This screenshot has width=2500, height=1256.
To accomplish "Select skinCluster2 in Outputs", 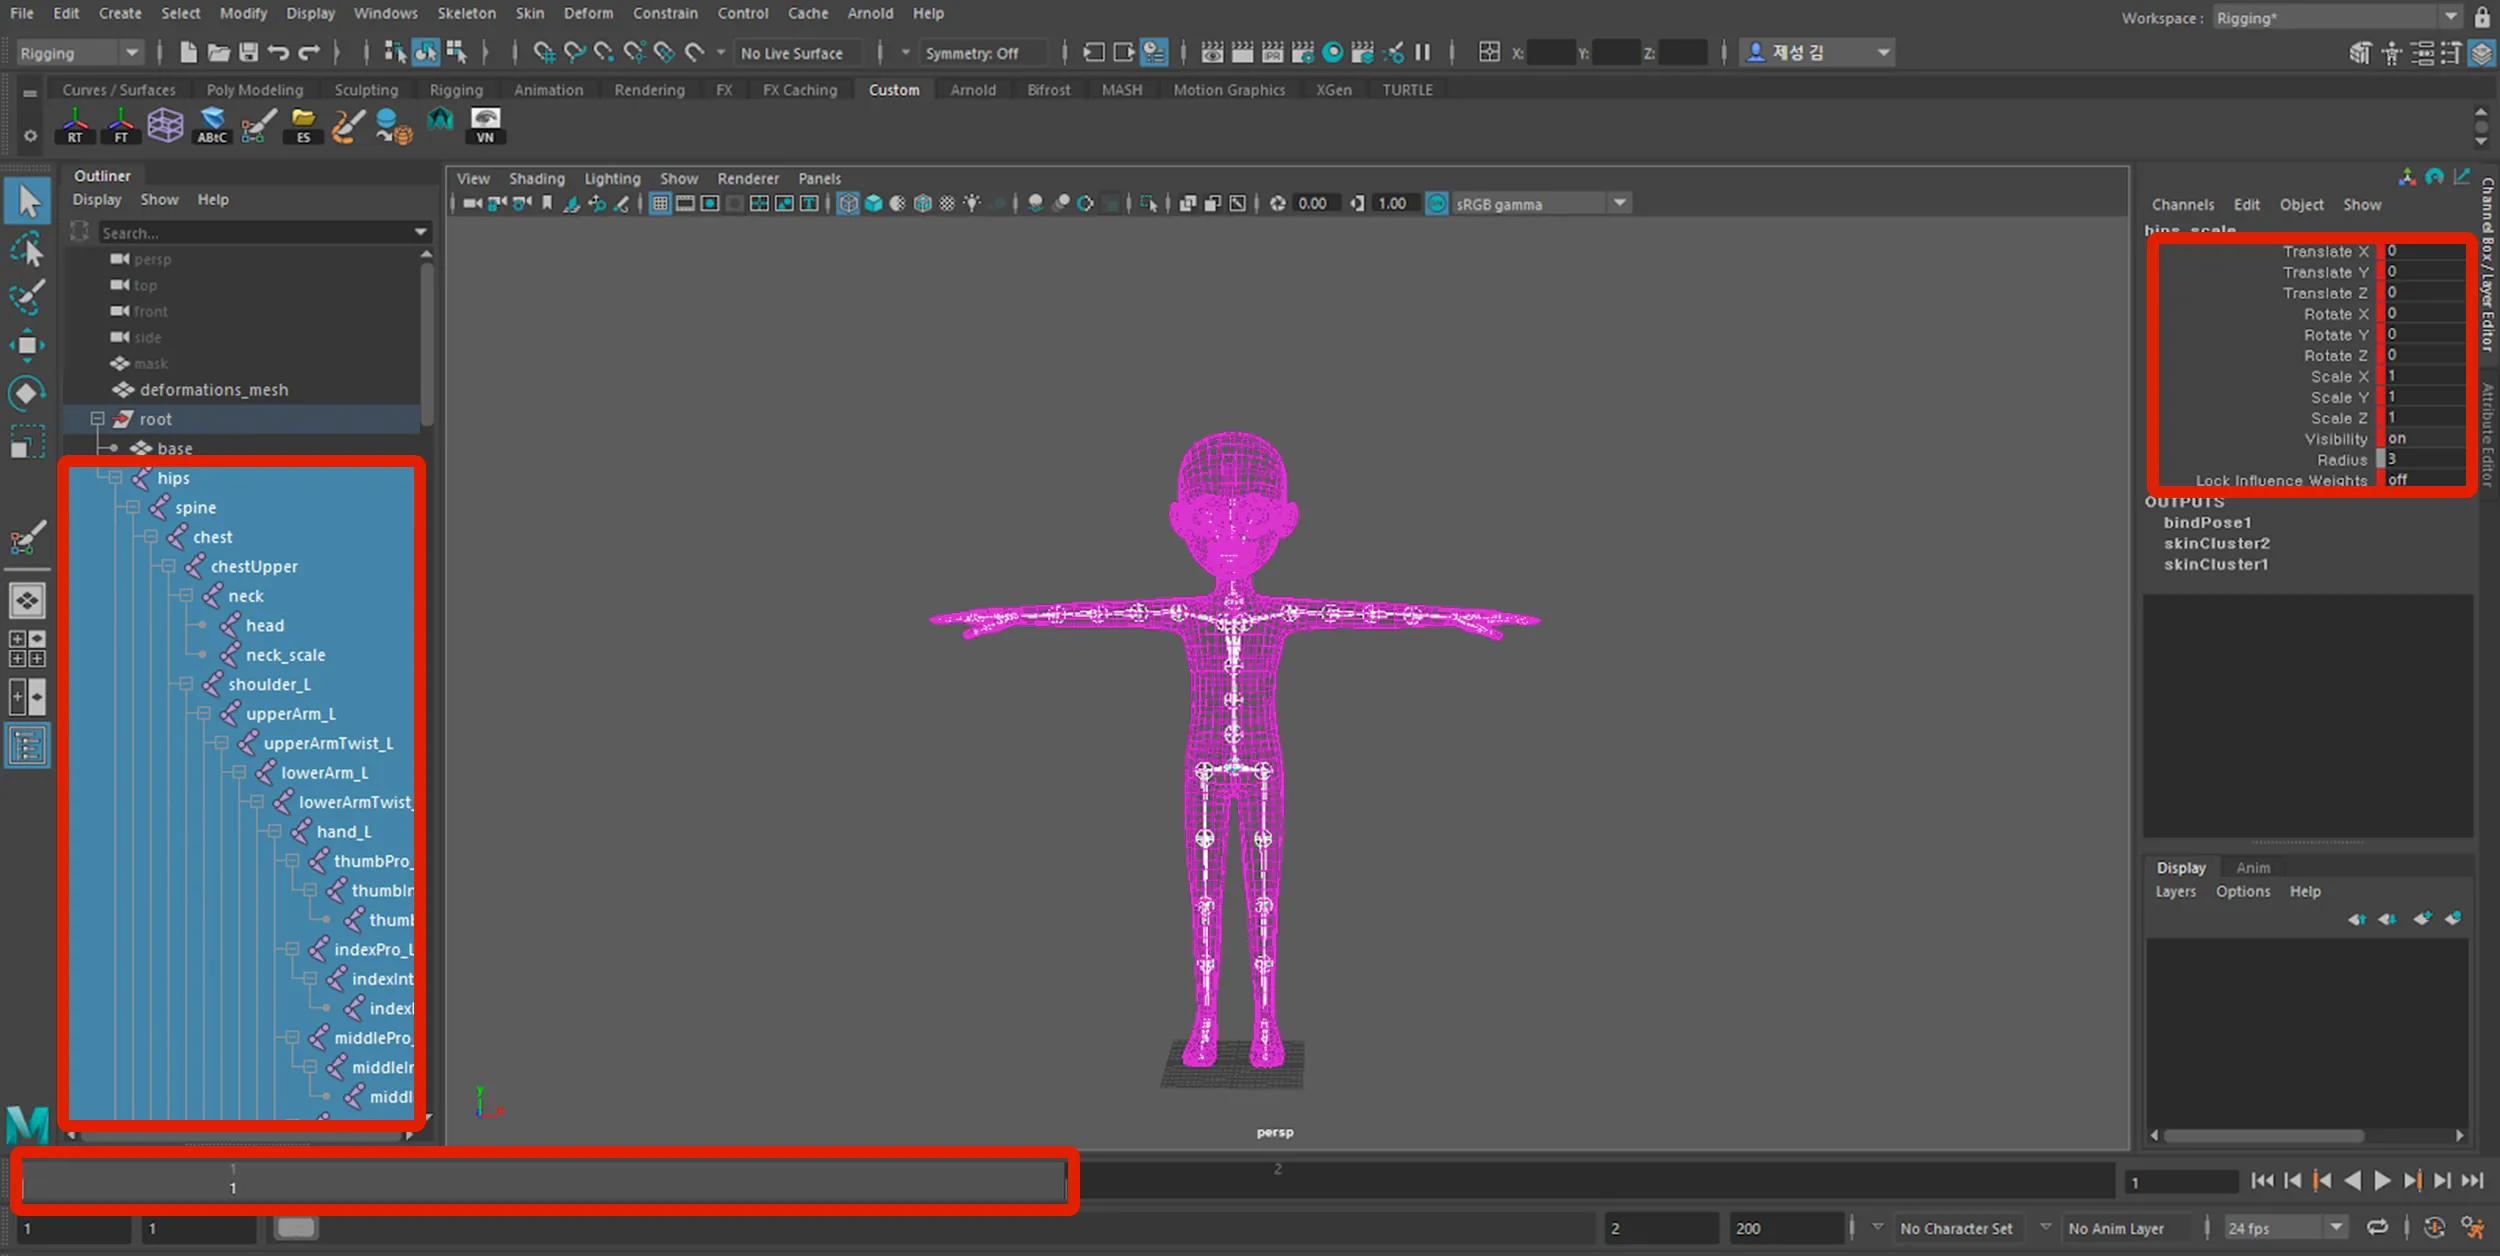I will 2216,543.
